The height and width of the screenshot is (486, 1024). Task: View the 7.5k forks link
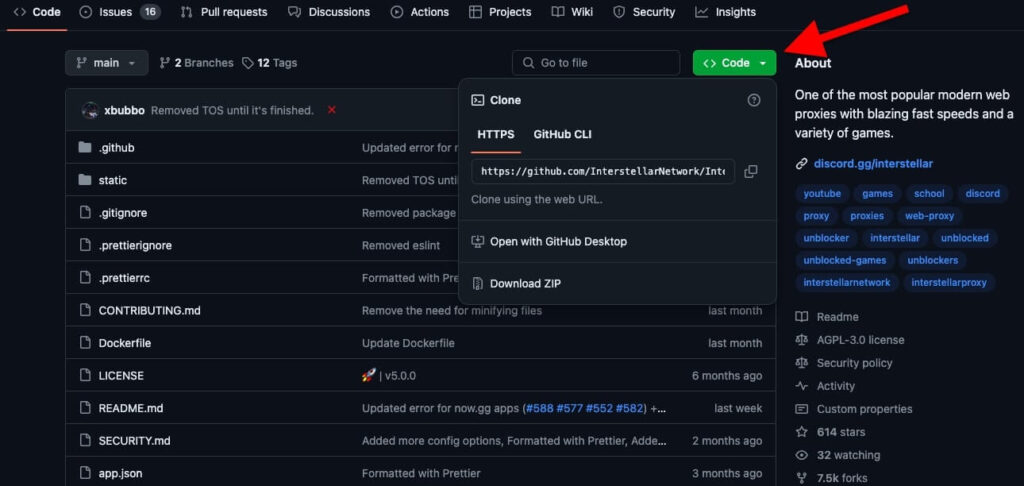click(x=831, y=478)
